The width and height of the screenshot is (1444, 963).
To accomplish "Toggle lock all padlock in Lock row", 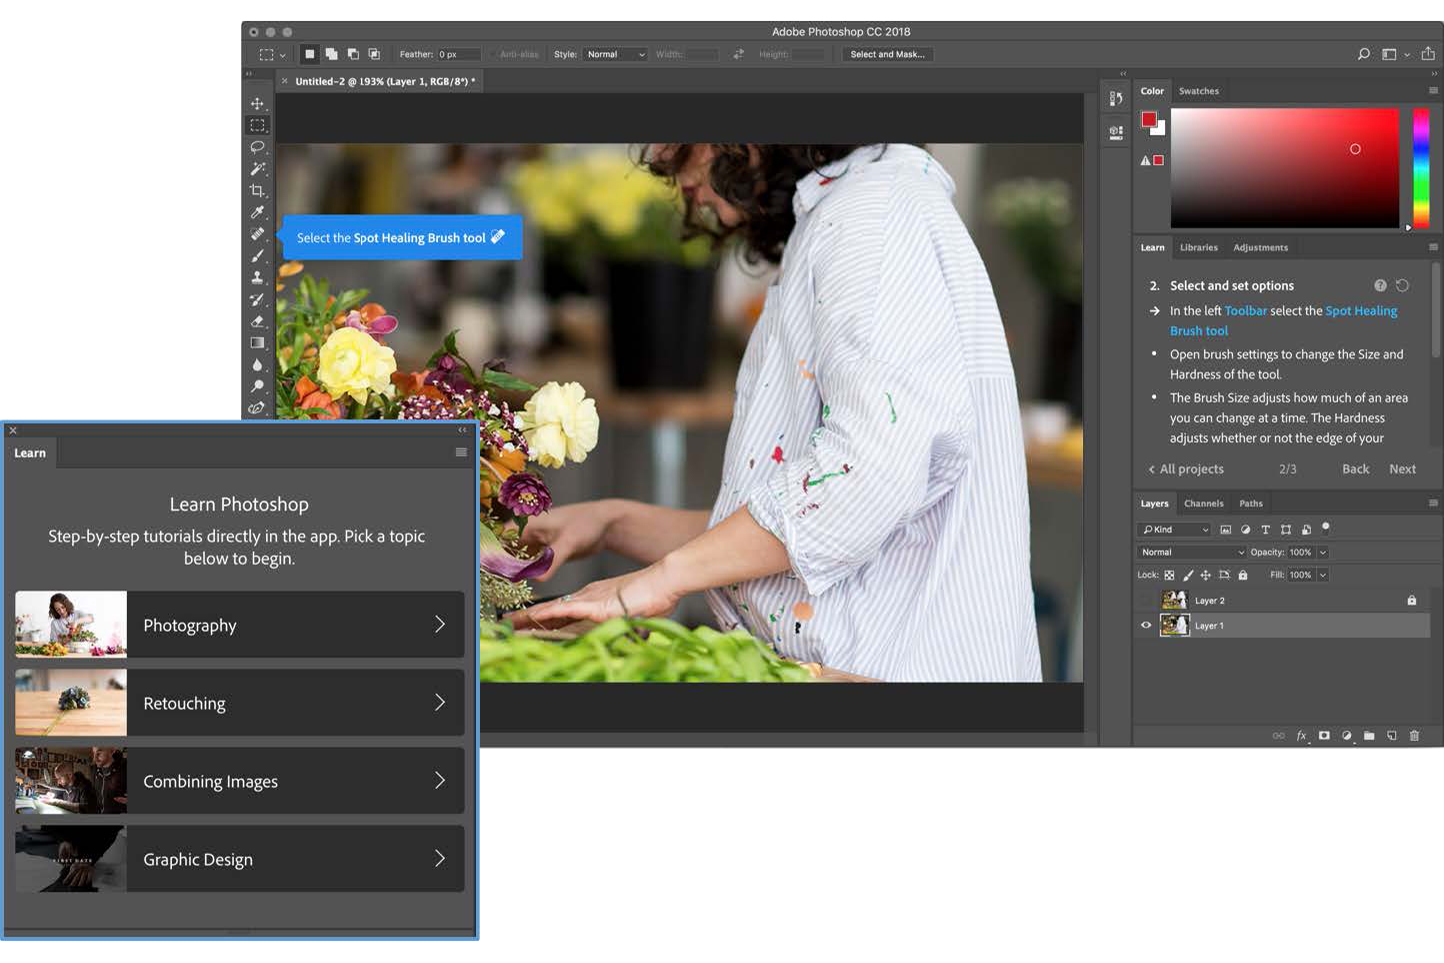I will [x=1243, y=575].
